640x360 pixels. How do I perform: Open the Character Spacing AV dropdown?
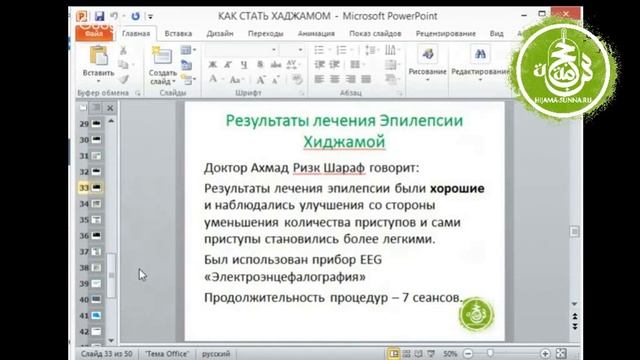[x=293, y=64]
